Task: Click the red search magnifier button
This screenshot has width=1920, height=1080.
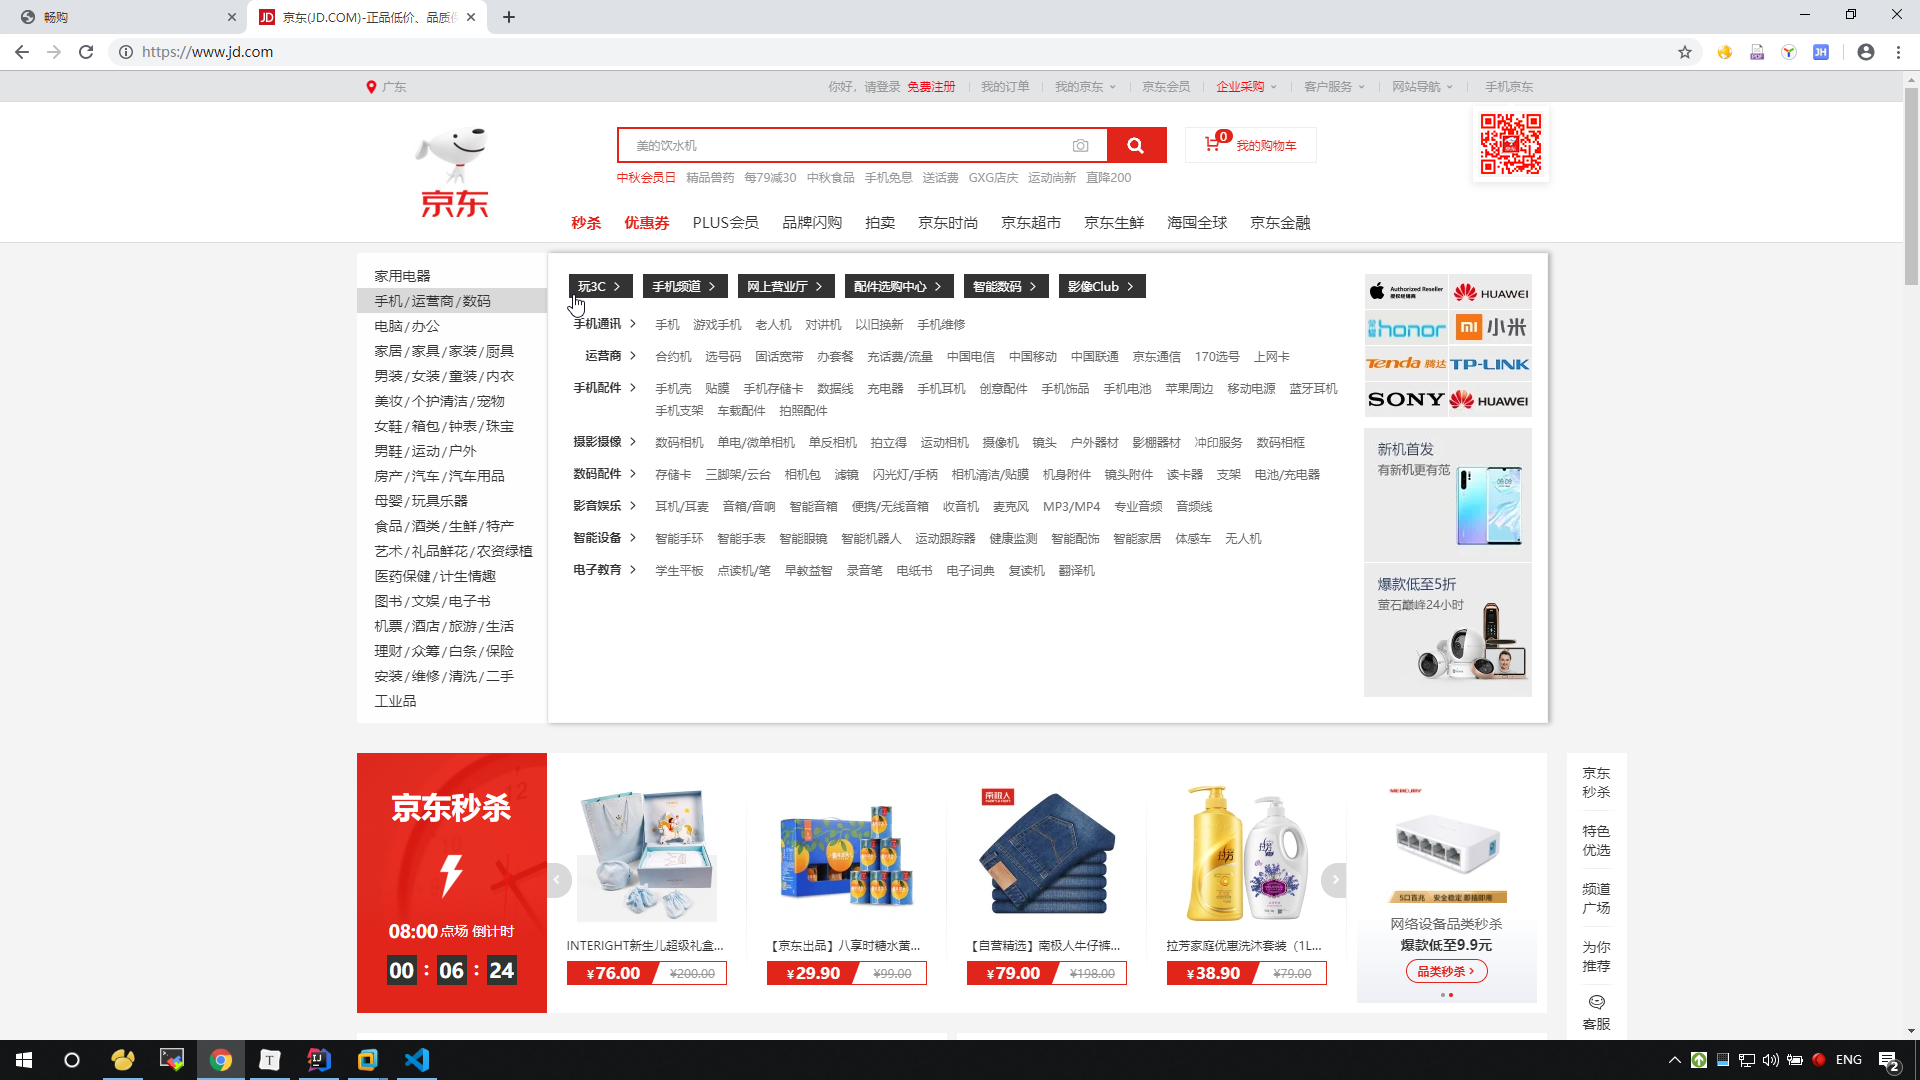Action: [x=1136, y=145]
